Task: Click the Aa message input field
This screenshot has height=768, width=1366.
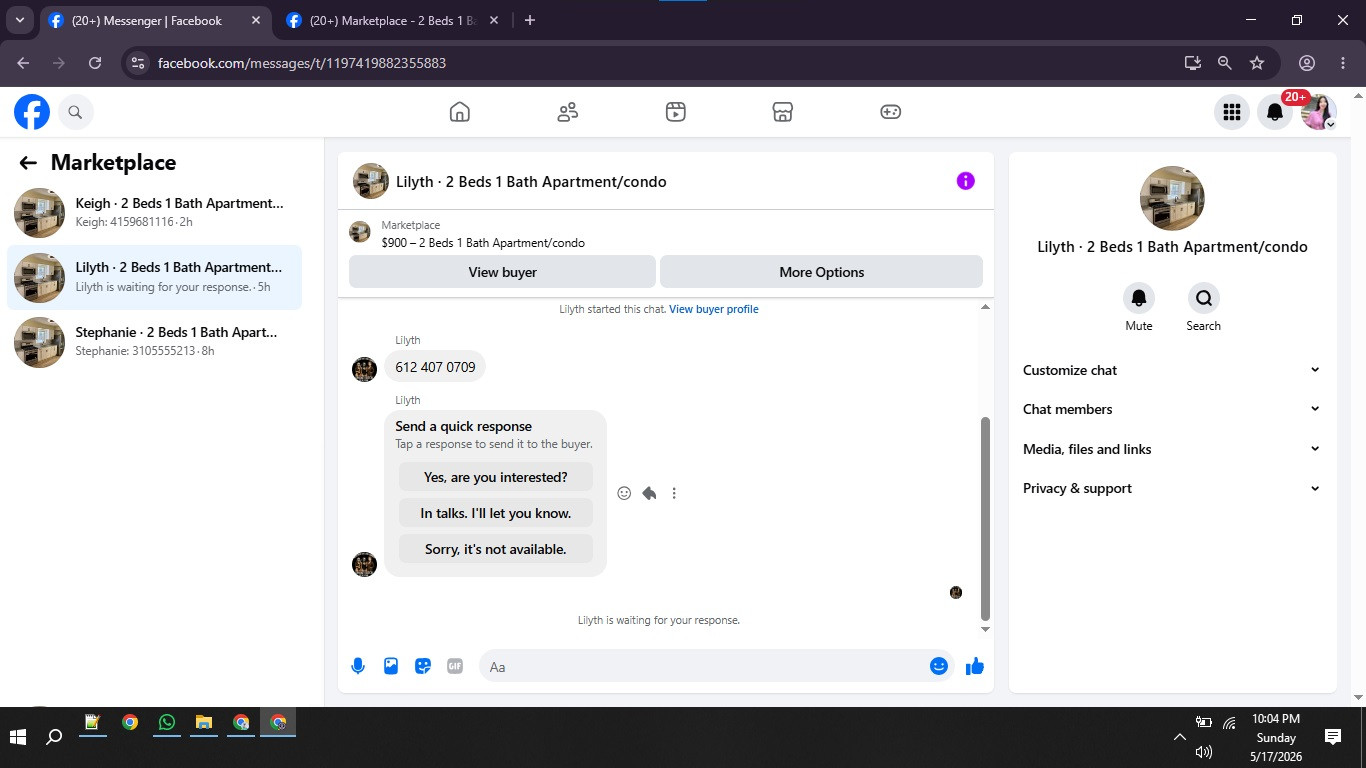Action: (705, 667)
